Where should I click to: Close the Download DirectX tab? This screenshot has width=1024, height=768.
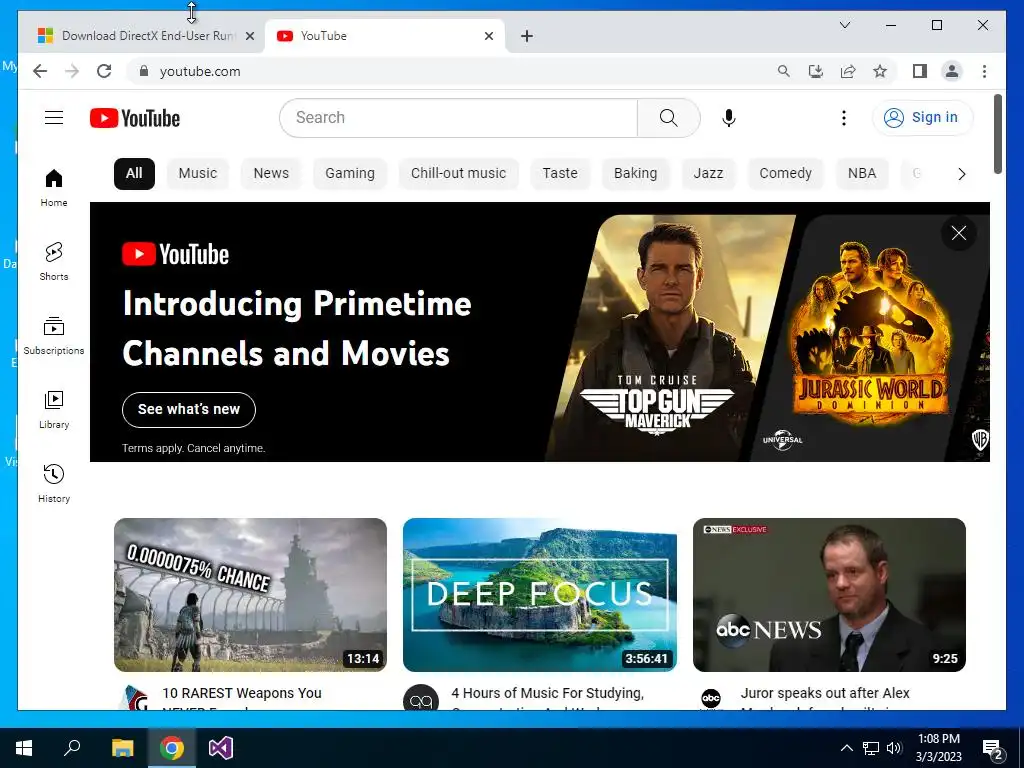click(249, 36)
